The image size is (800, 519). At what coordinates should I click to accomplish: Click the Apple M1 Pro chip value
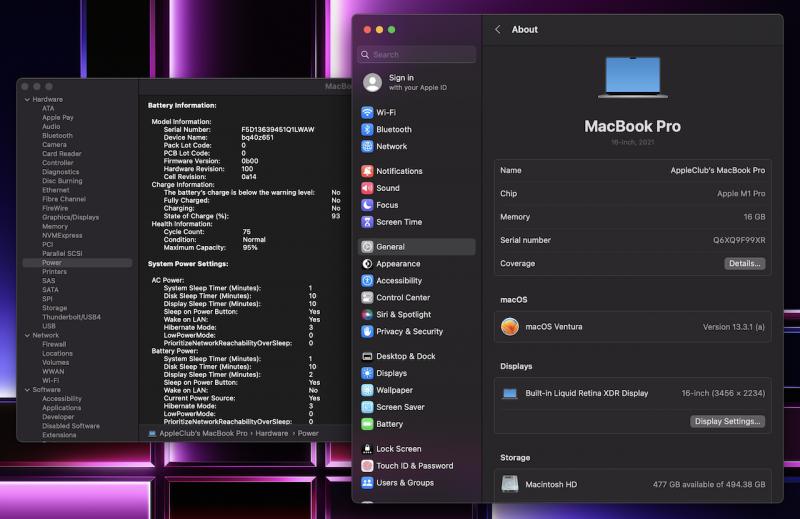click(x=741, y=193)
